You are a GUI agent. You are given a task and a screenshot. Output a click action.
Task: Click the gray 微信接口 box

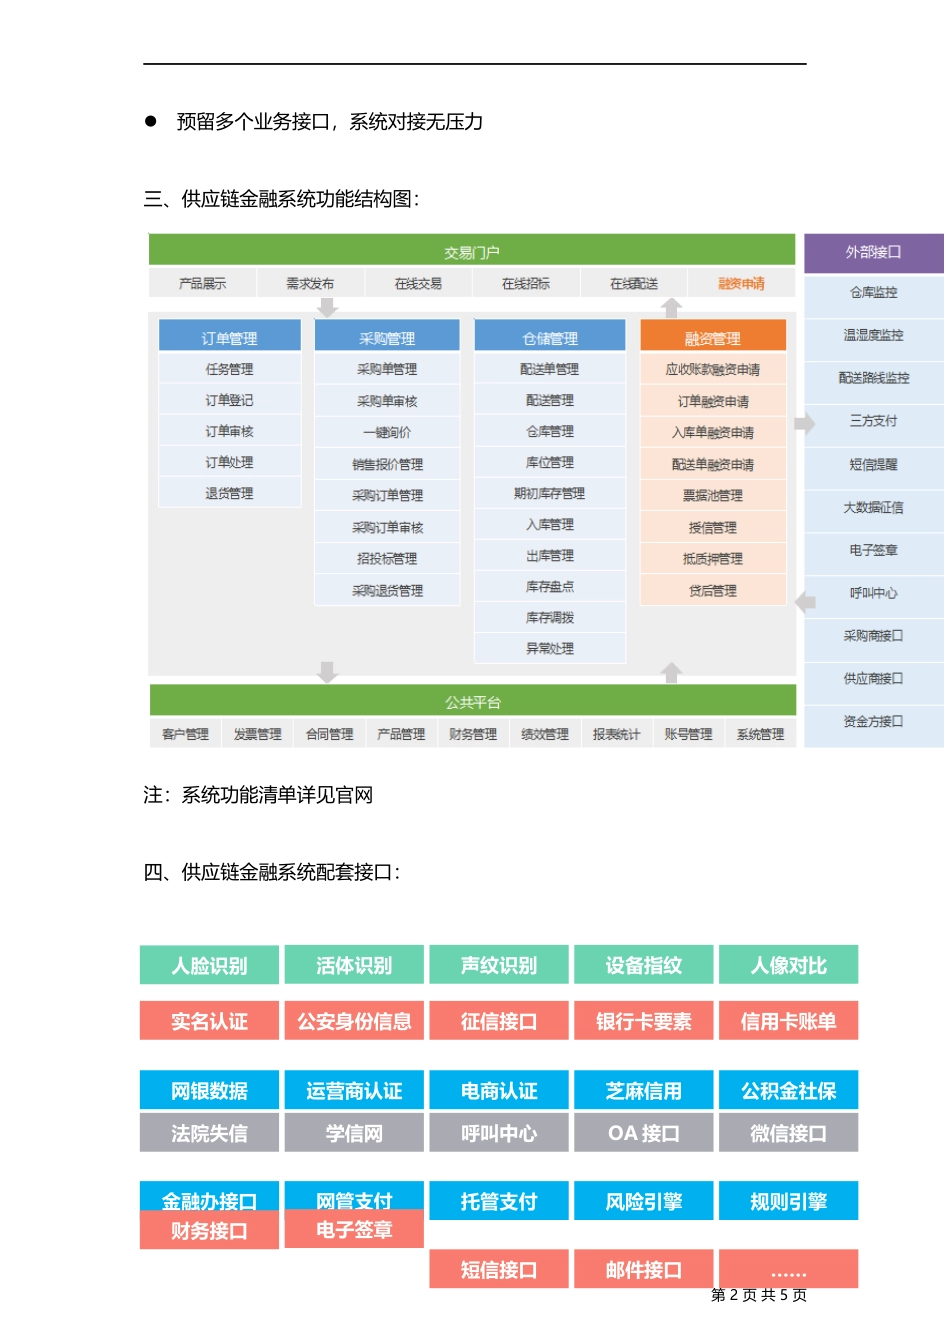click(789, 1133)
